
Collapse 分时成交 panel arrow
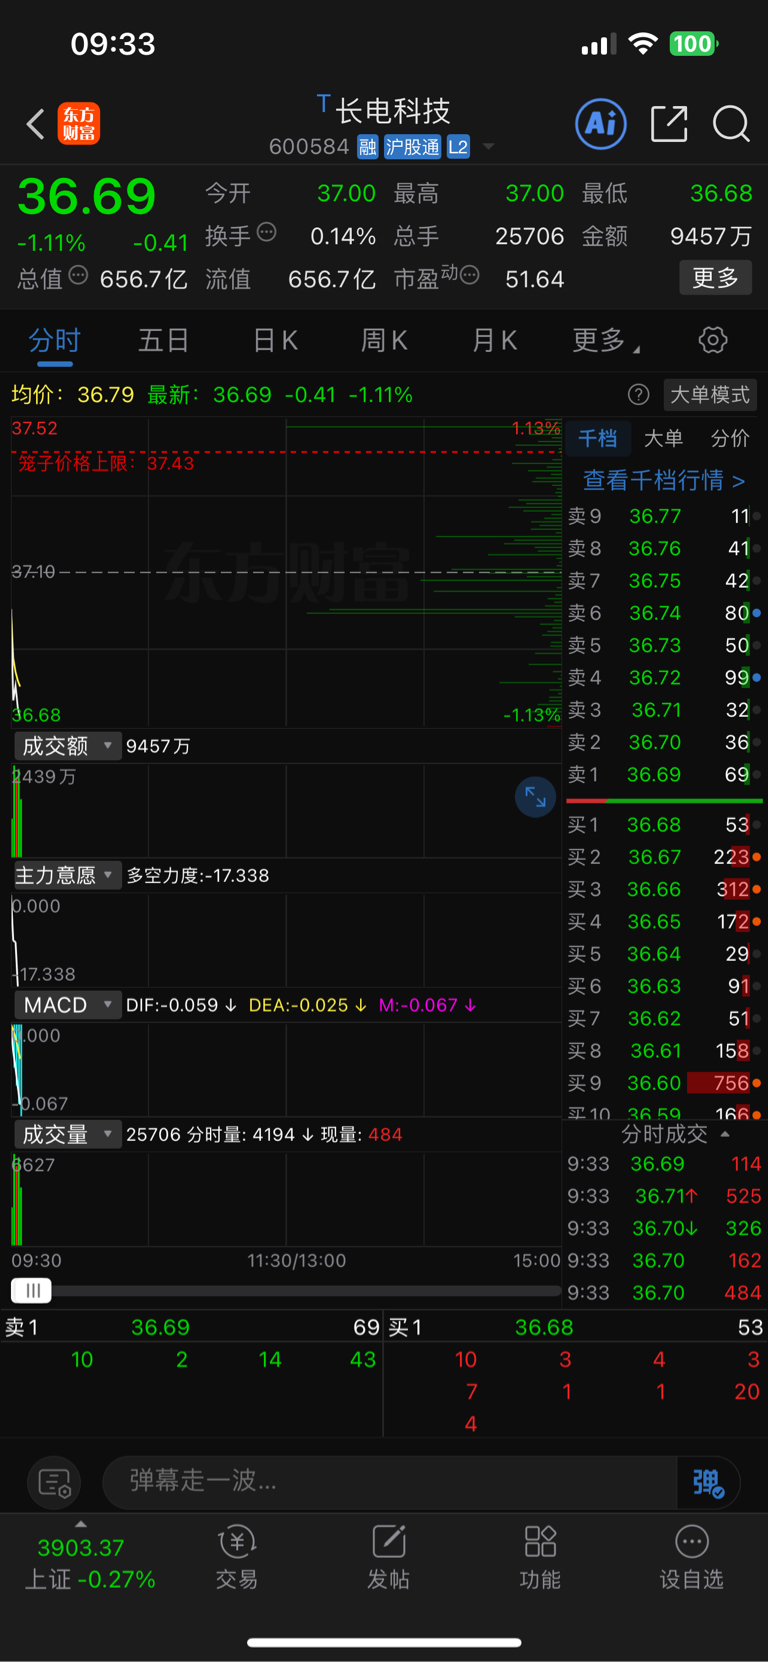pos(725,1134)
